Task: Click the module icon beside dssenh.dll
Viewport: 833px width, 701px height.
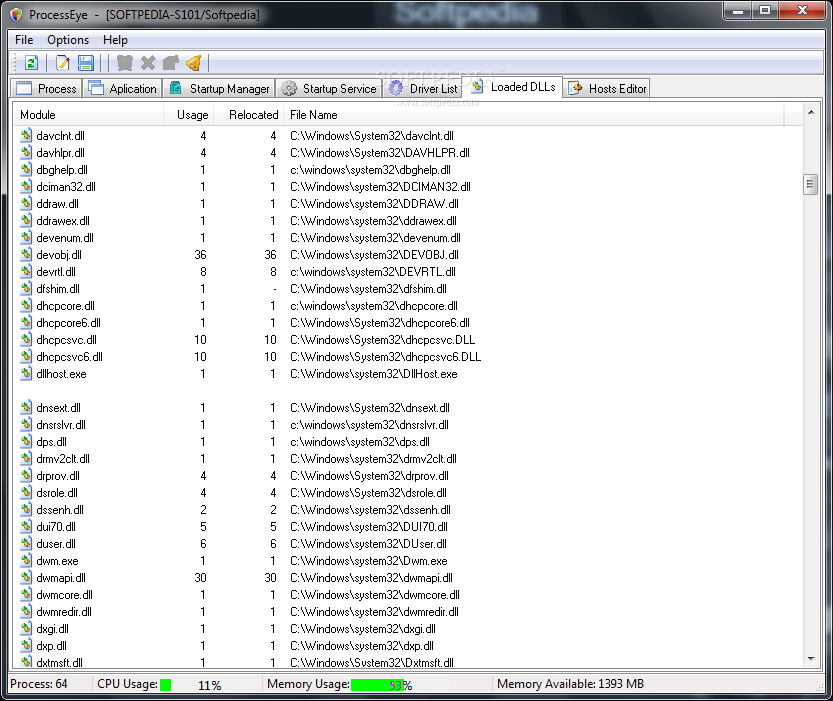Action: [26, 509]
